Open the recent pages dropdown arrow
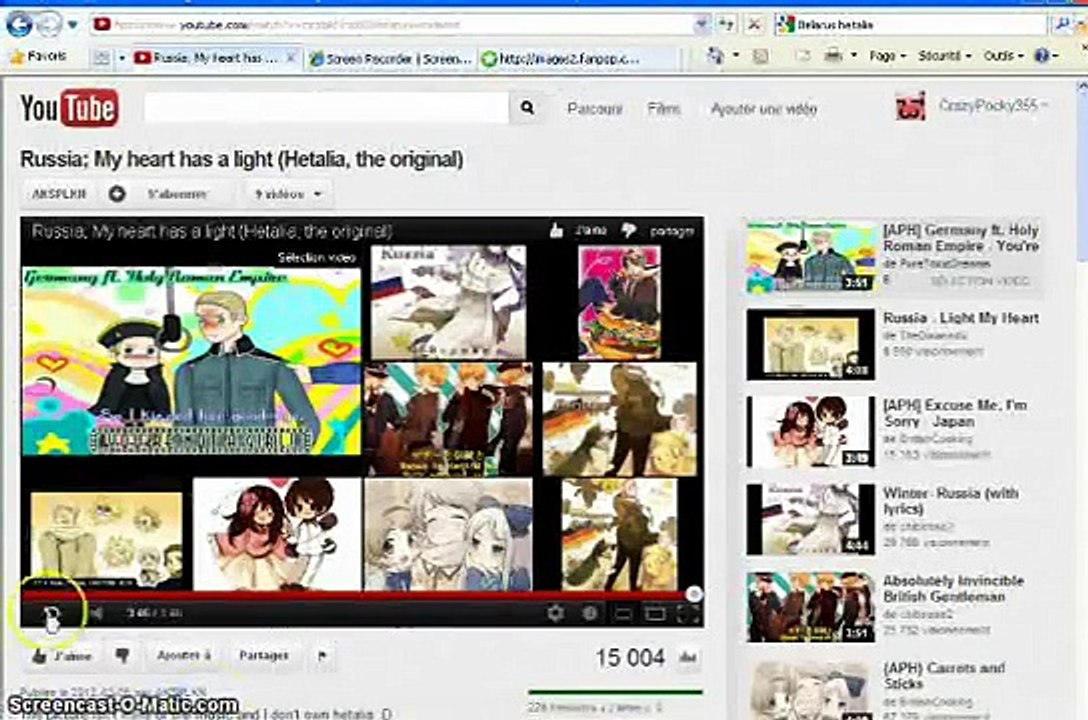Screen dimensions: 1088x720 (73, 26)
